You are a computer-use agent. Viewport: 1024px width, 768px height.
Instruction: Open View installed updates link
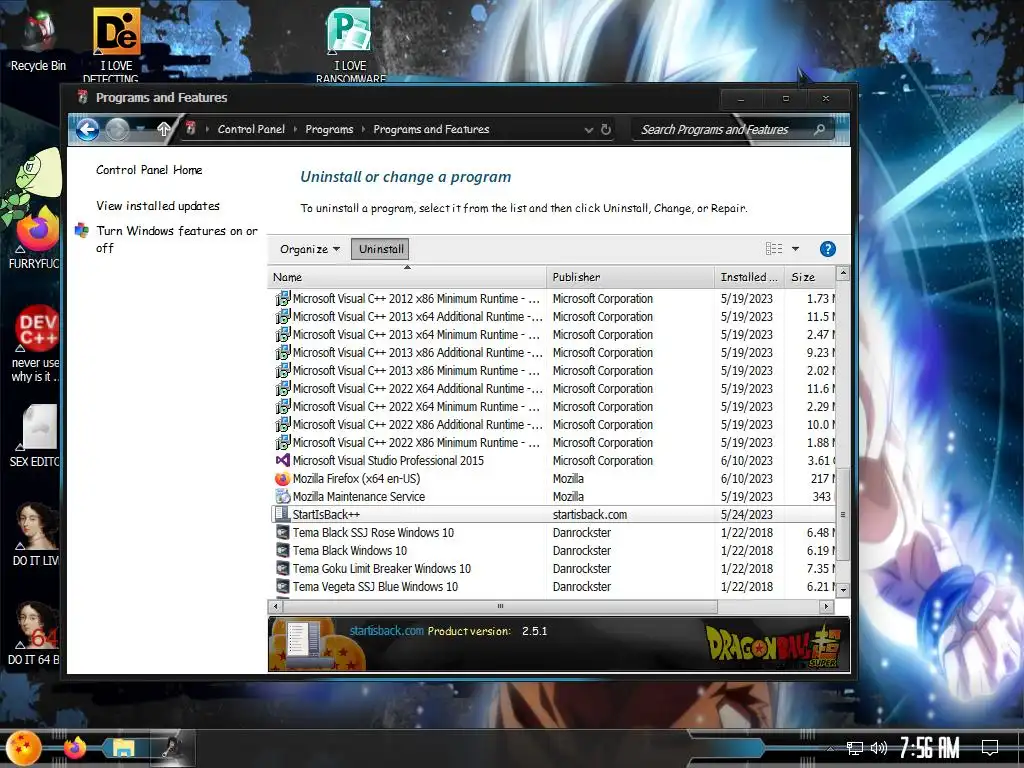158,206
